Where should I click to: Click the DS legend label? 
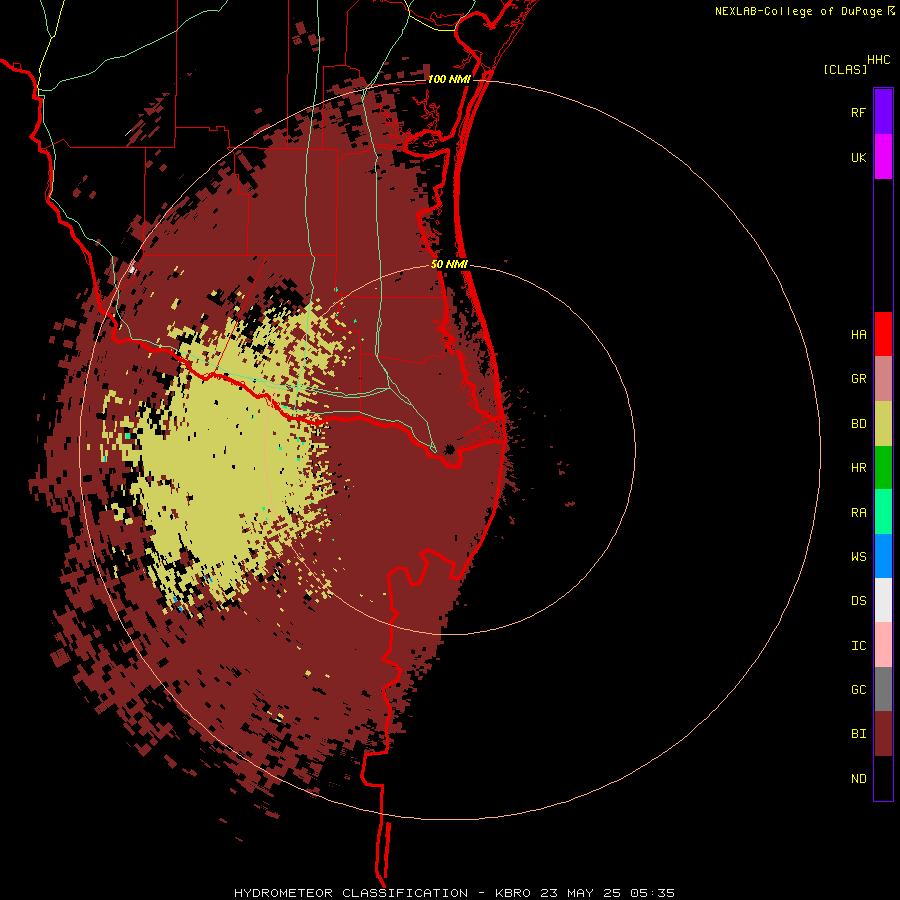[858, 601]
